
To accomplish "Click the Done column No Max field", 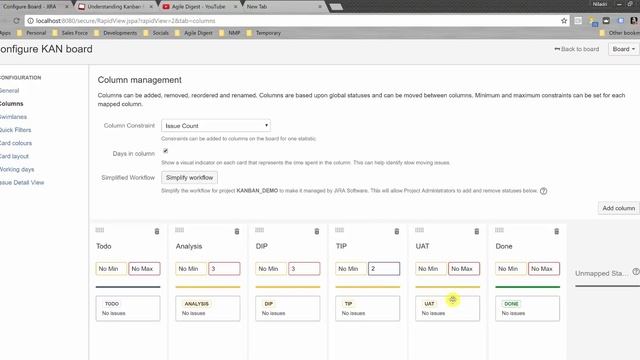I will tap(544, 269).
